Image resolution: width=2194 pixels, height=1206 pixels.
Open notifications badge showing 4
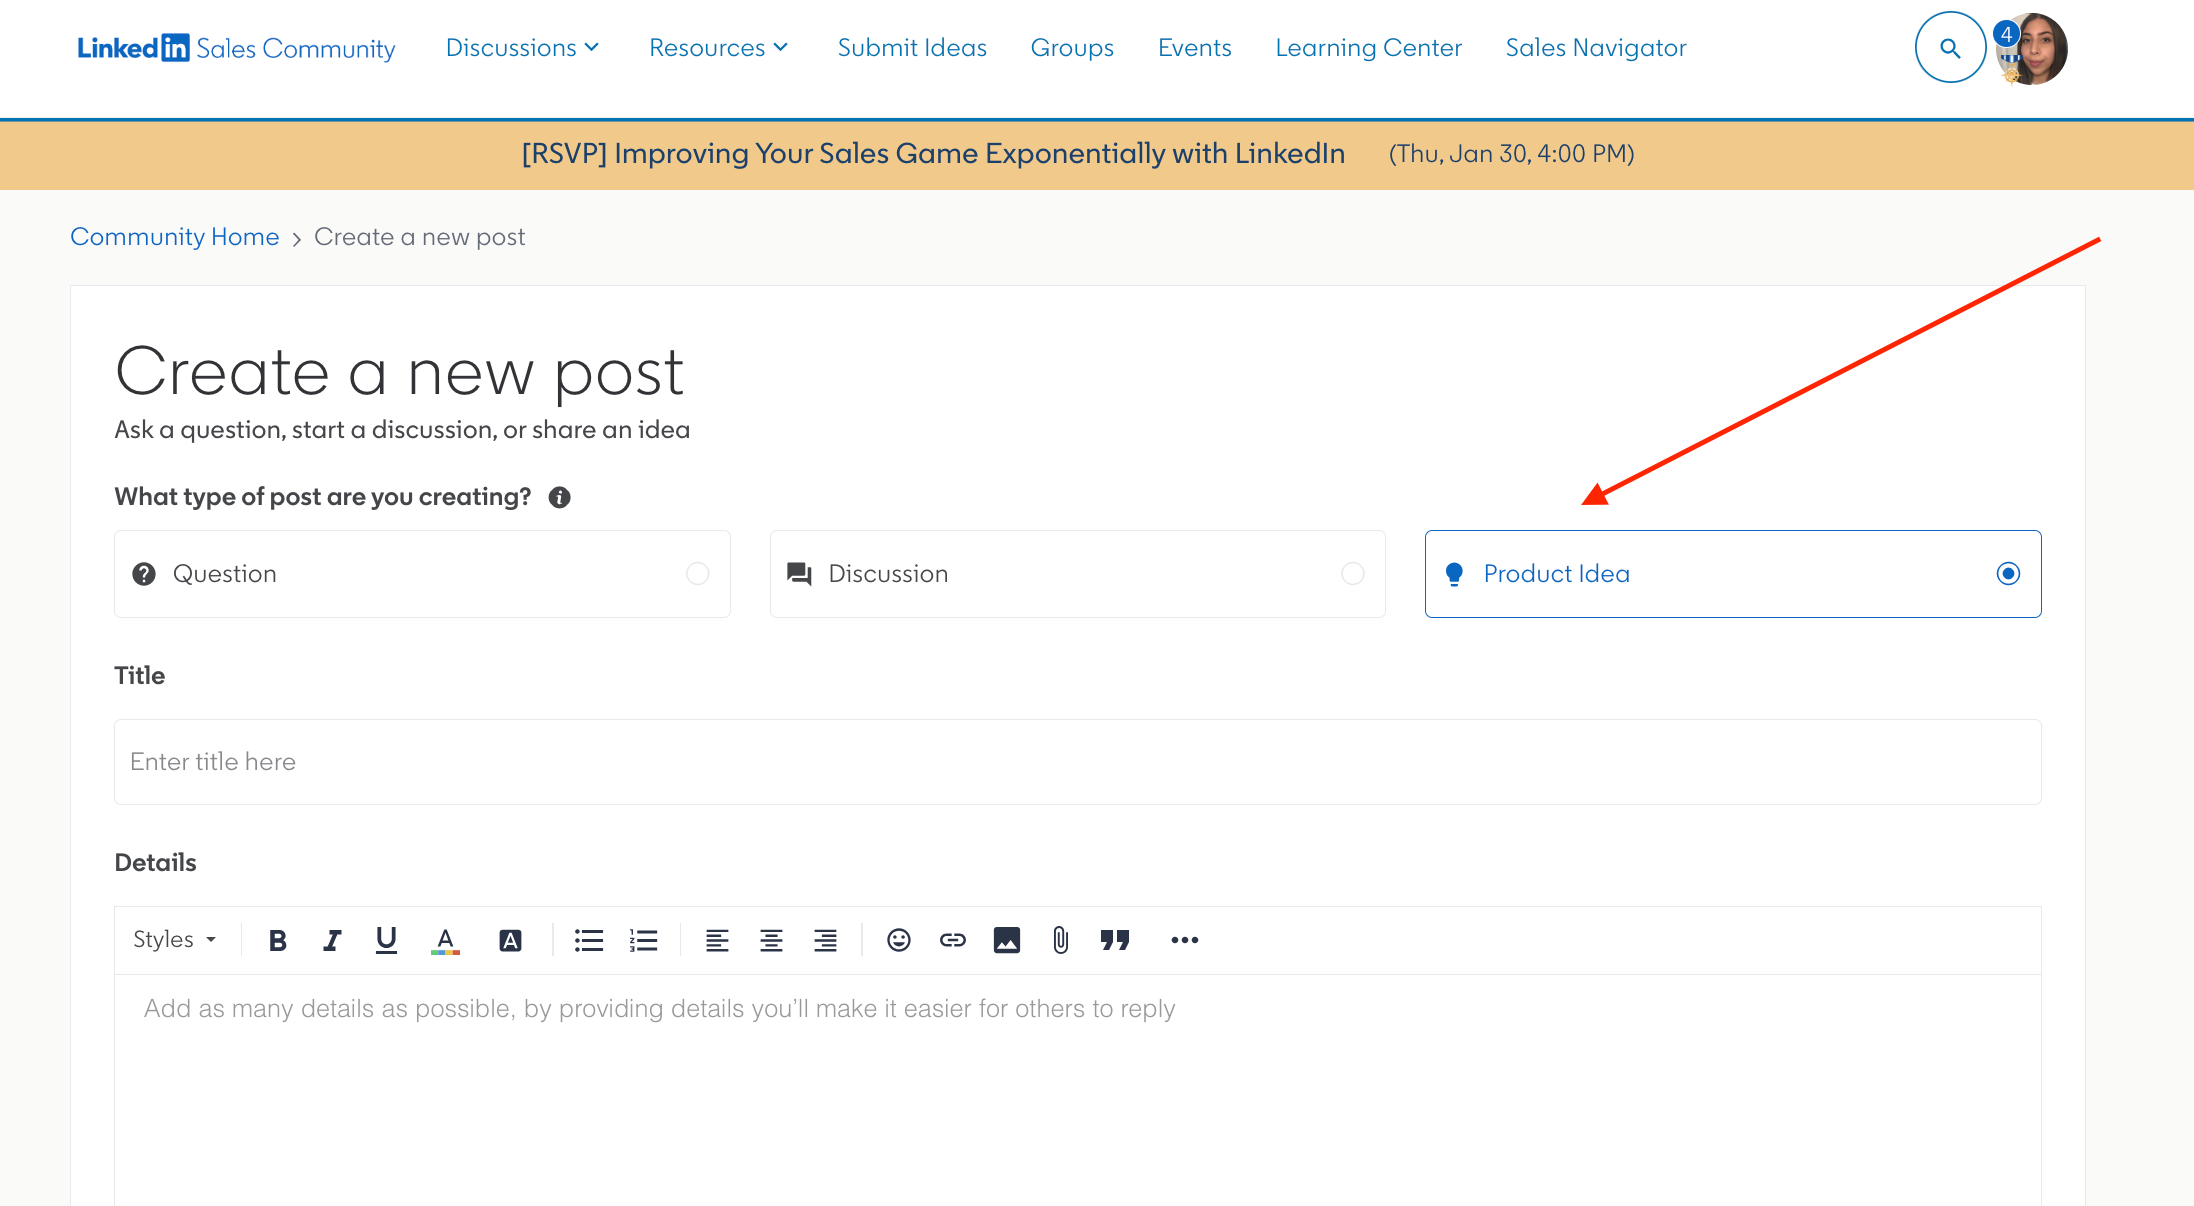tap(2006, 33)
